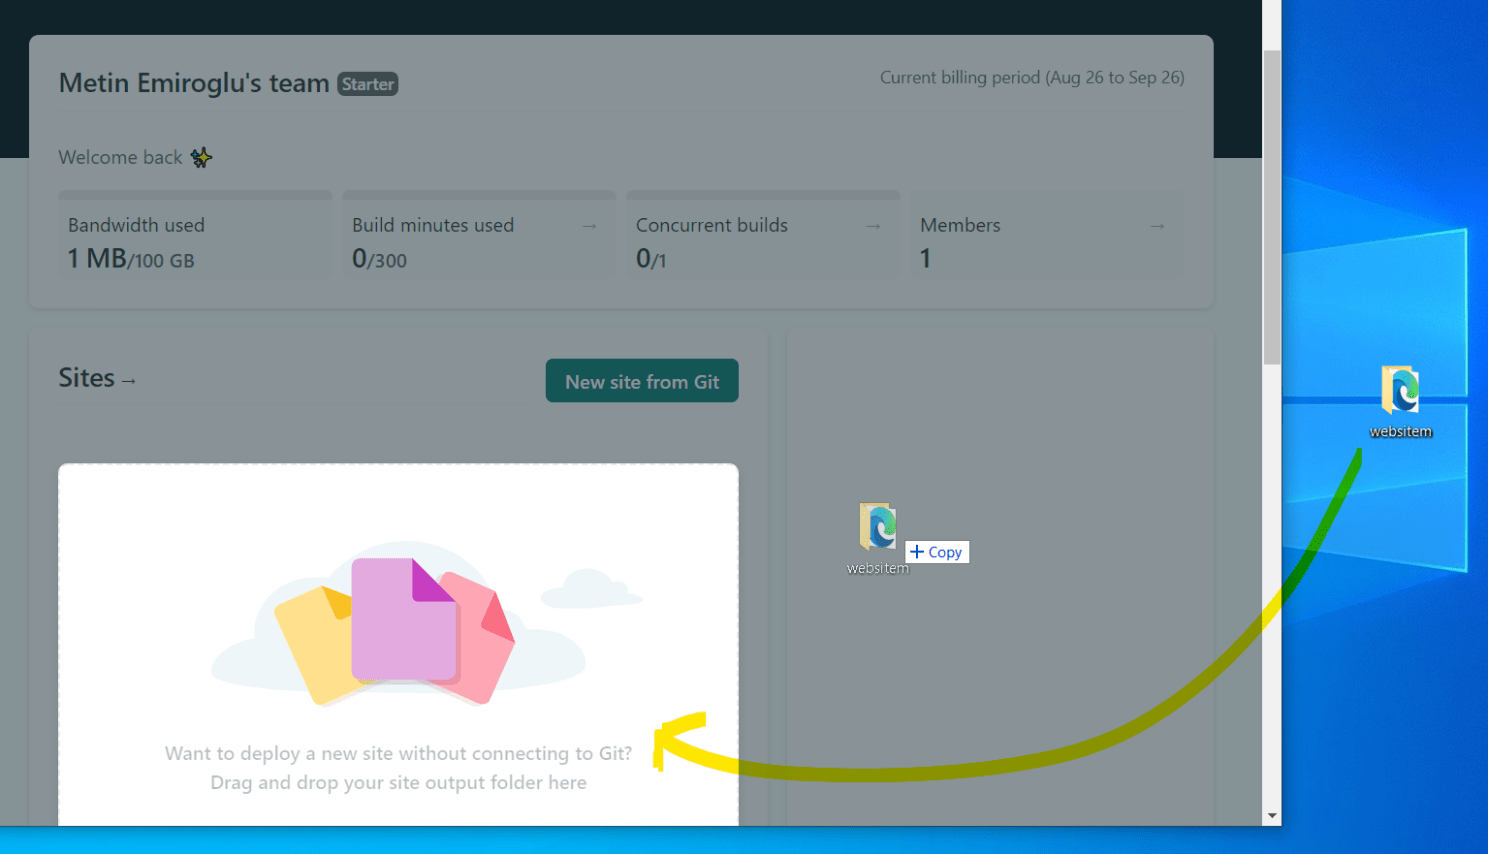Image resolution: width=1488 pixels, height=854 pixels.
Task: Click the sparkle icon beside Welcome back
Action: point(201,157)
